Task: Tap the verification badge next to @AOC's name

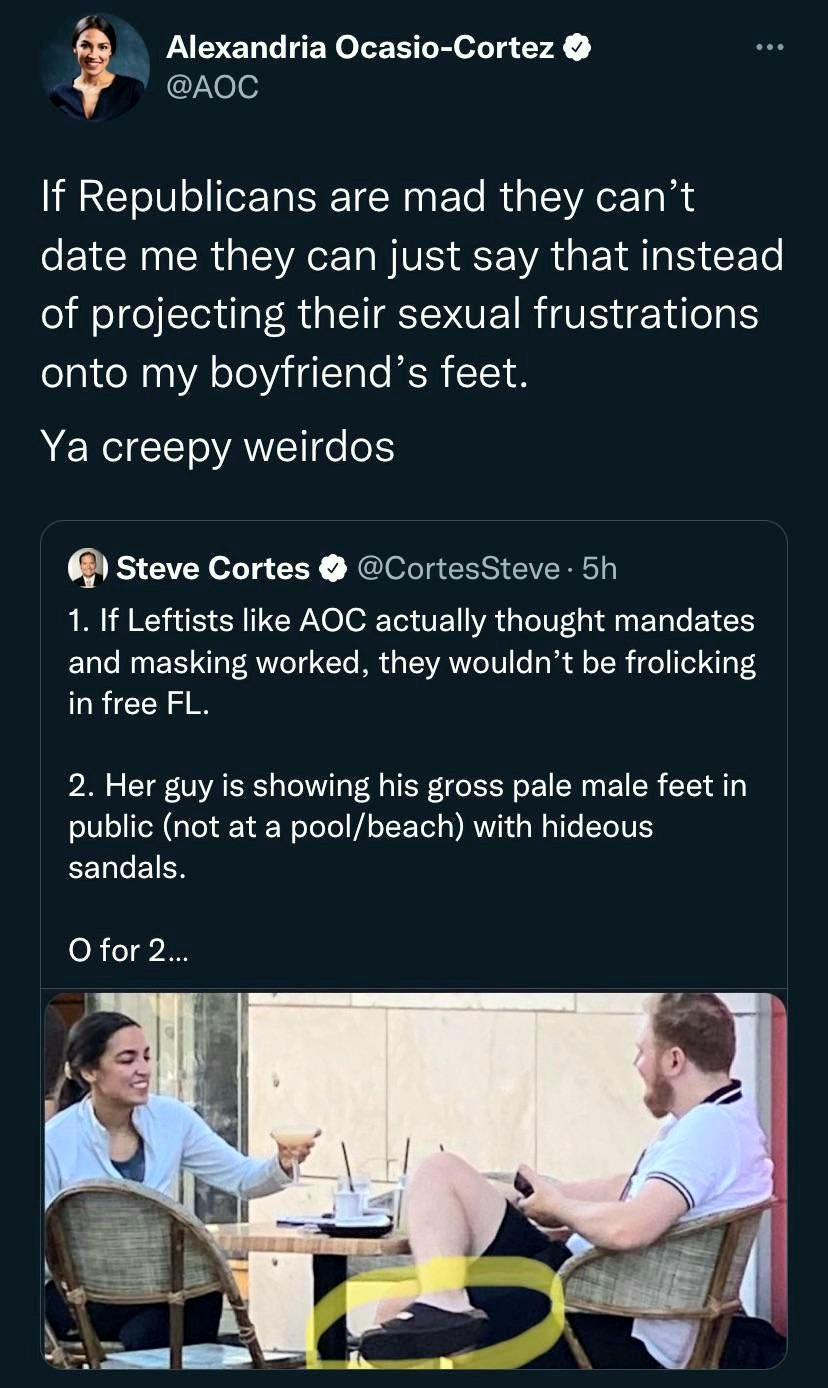Action: [578, 46]
